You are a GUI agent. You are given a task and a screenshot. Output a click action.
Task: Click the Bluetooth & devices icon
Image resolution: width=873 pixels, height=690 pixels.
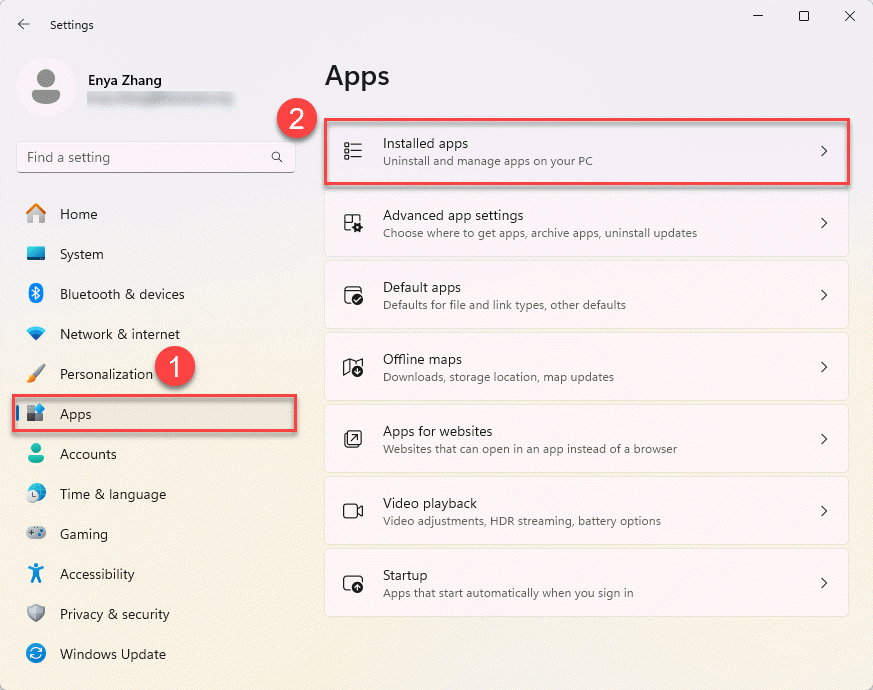click(x=37, y=294)
